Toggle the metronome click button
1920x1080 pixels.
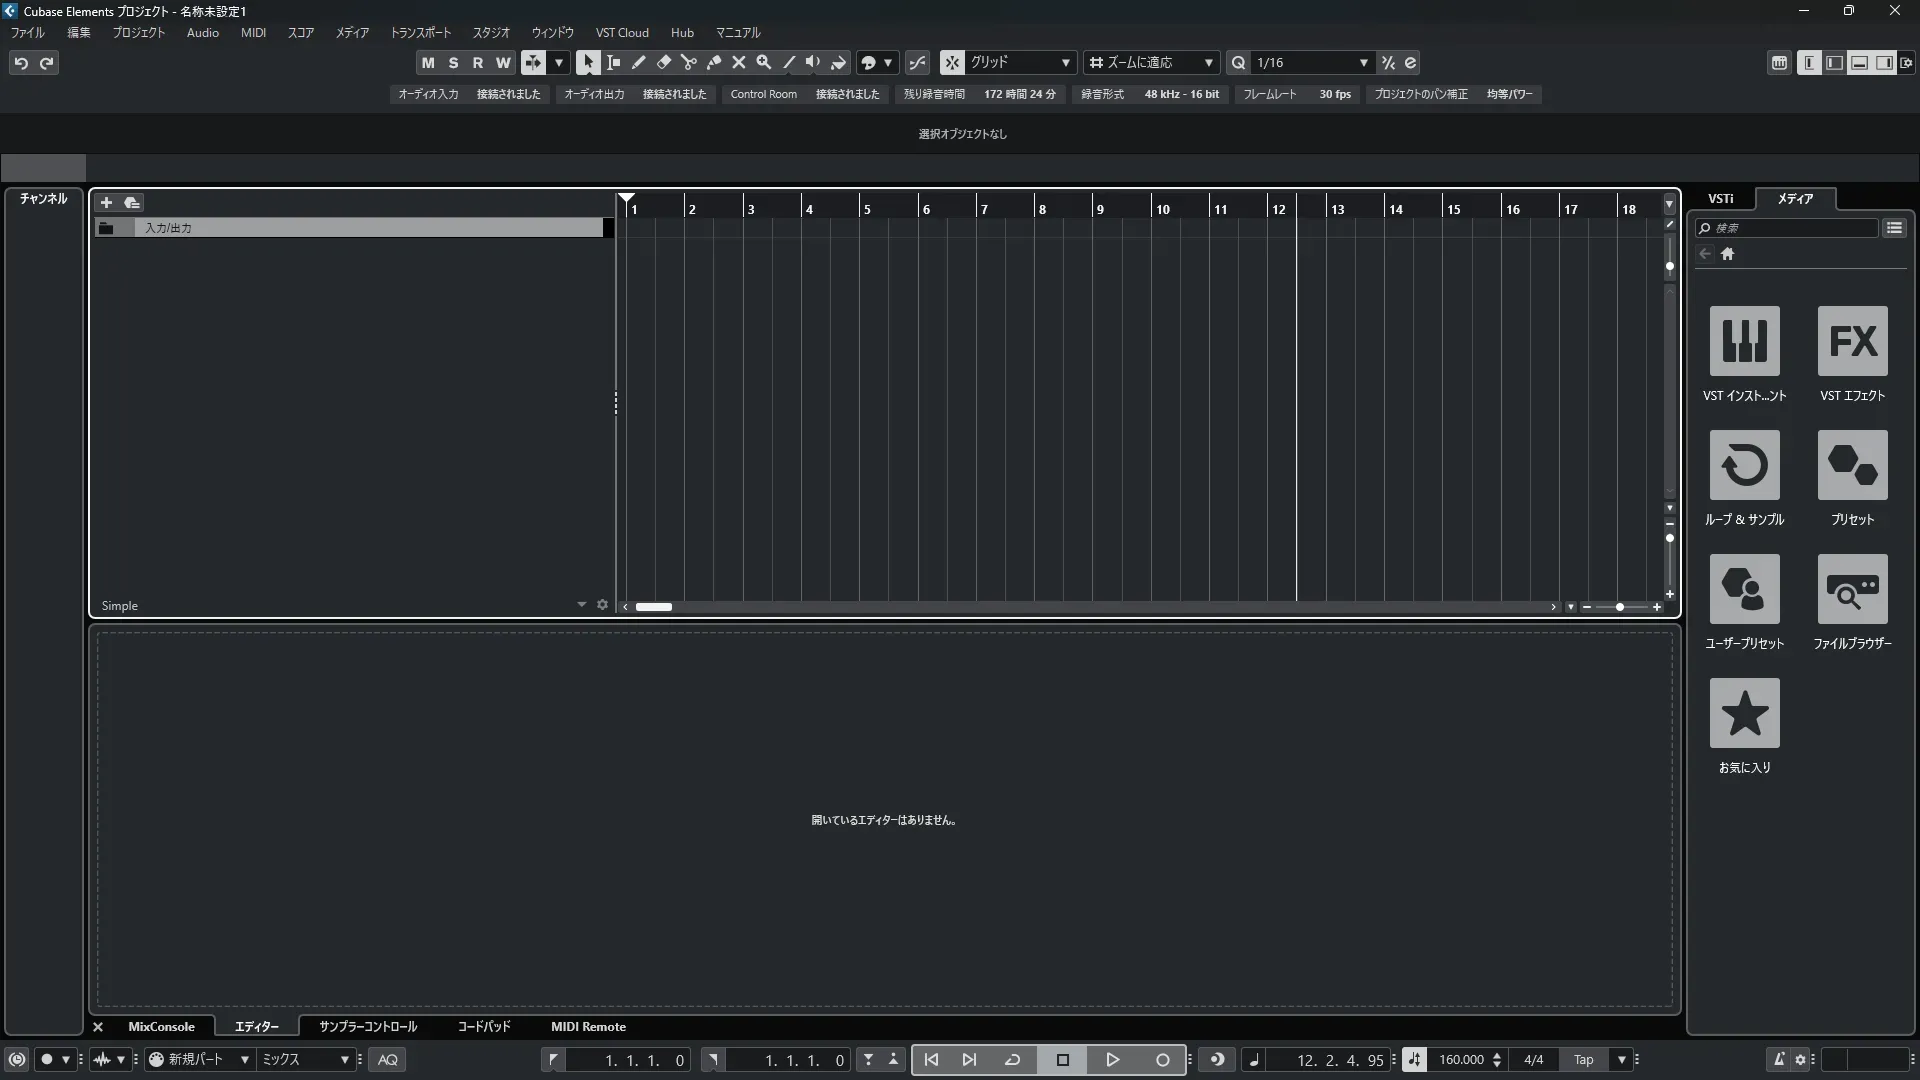coord(1779,1060)
